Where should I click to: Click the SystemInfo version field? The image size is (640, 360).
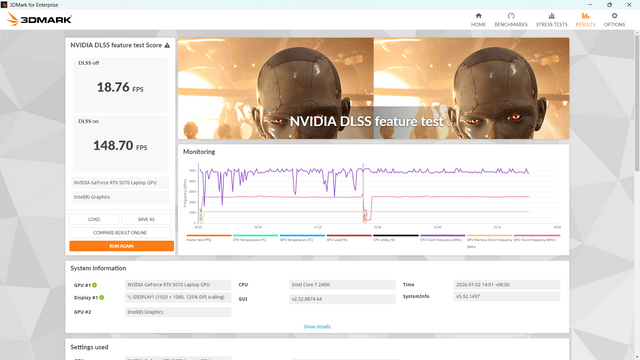click(507, 297)
